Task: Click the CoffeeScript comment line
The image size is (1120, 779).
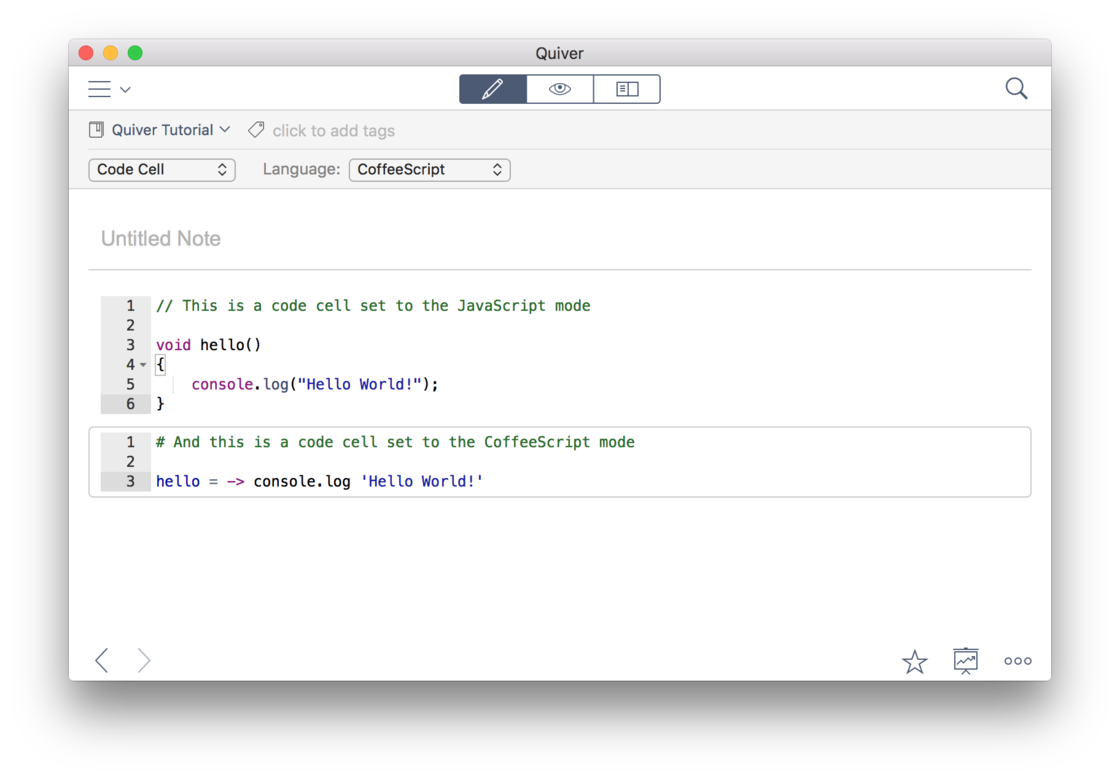Action: pos(395,442)
